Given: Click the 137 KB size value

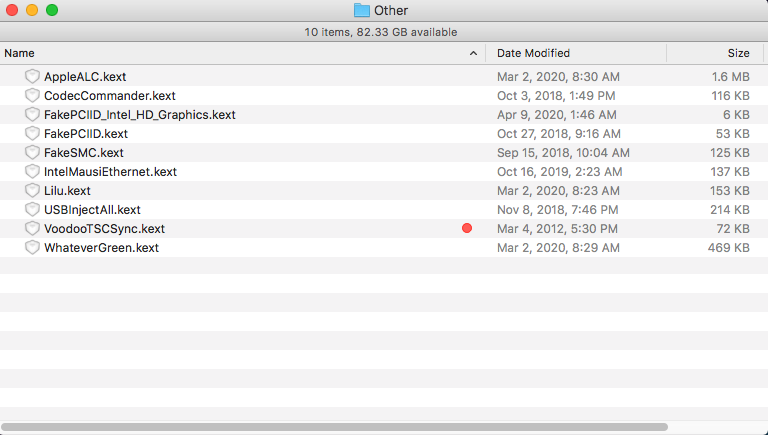Looking at the screenshot, I should click(730, 171).
